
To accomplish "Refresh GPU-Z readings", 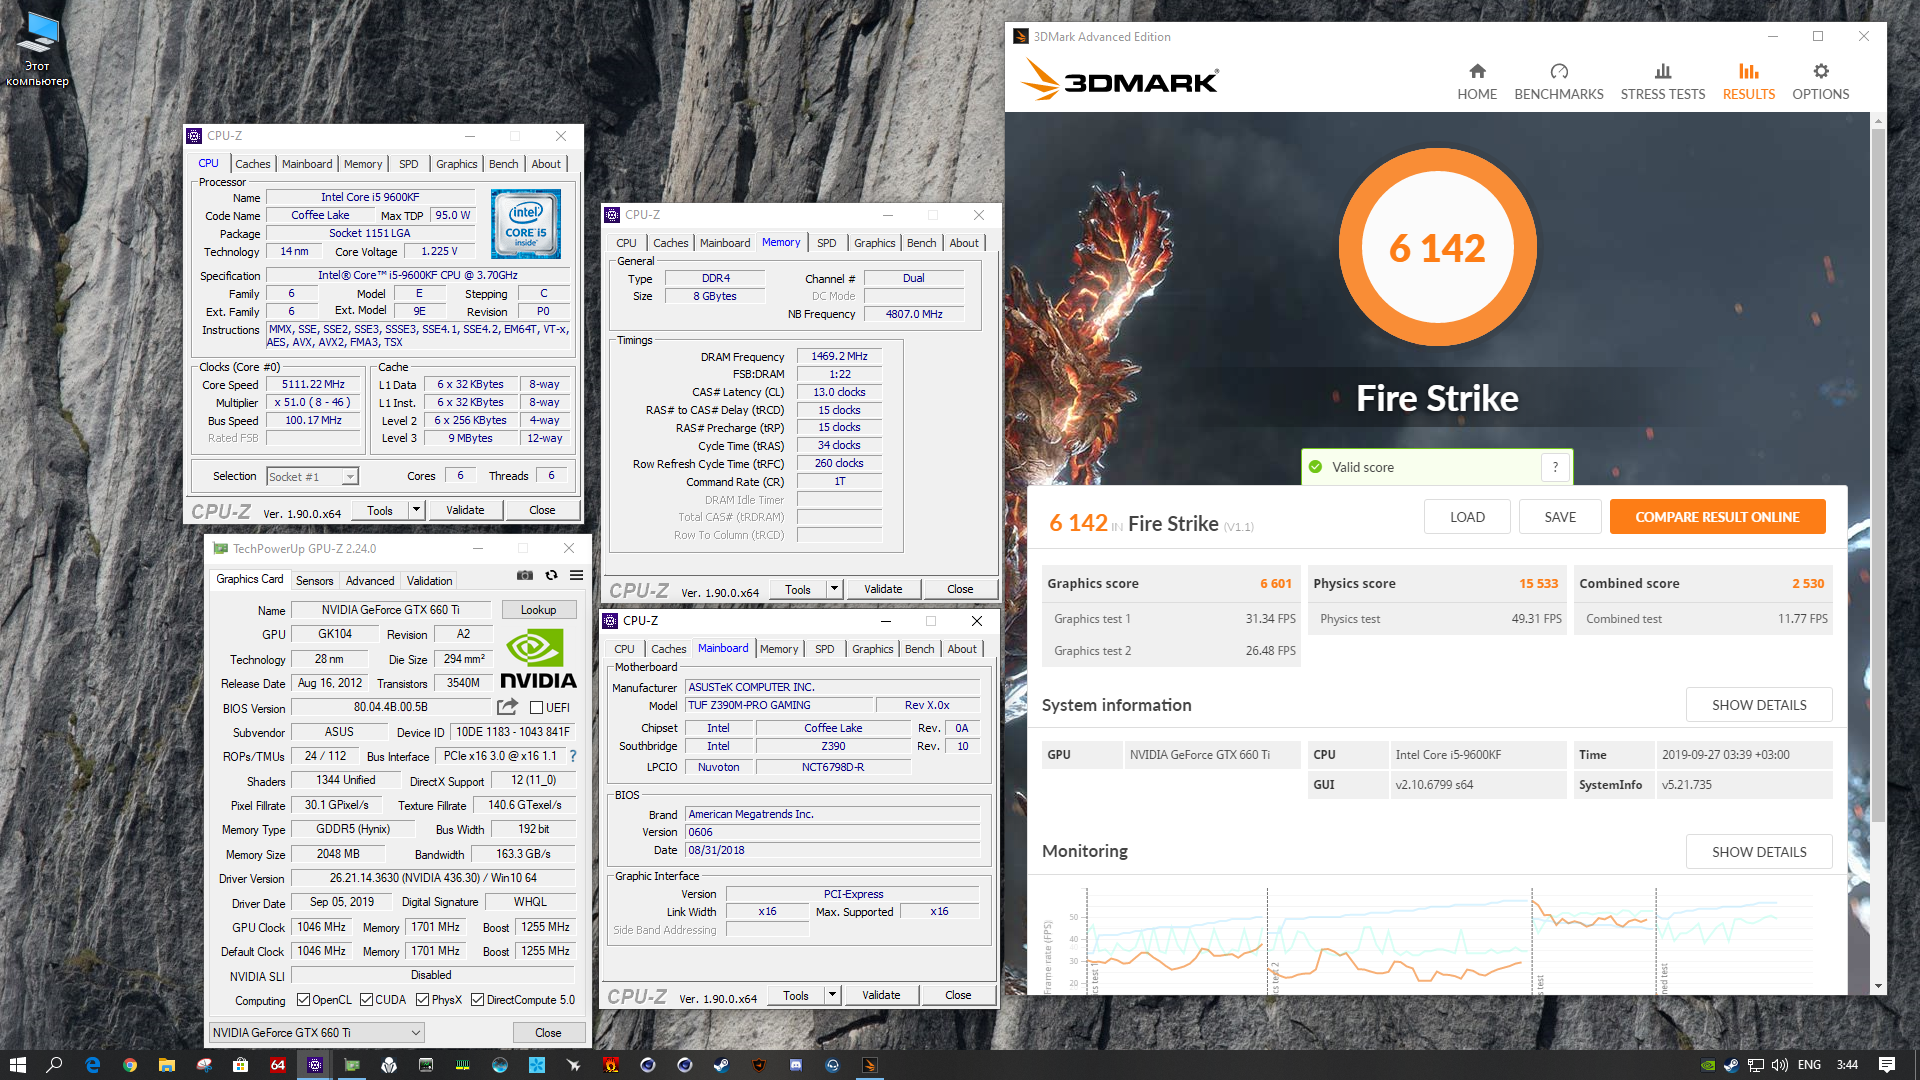I will [551, 575].
